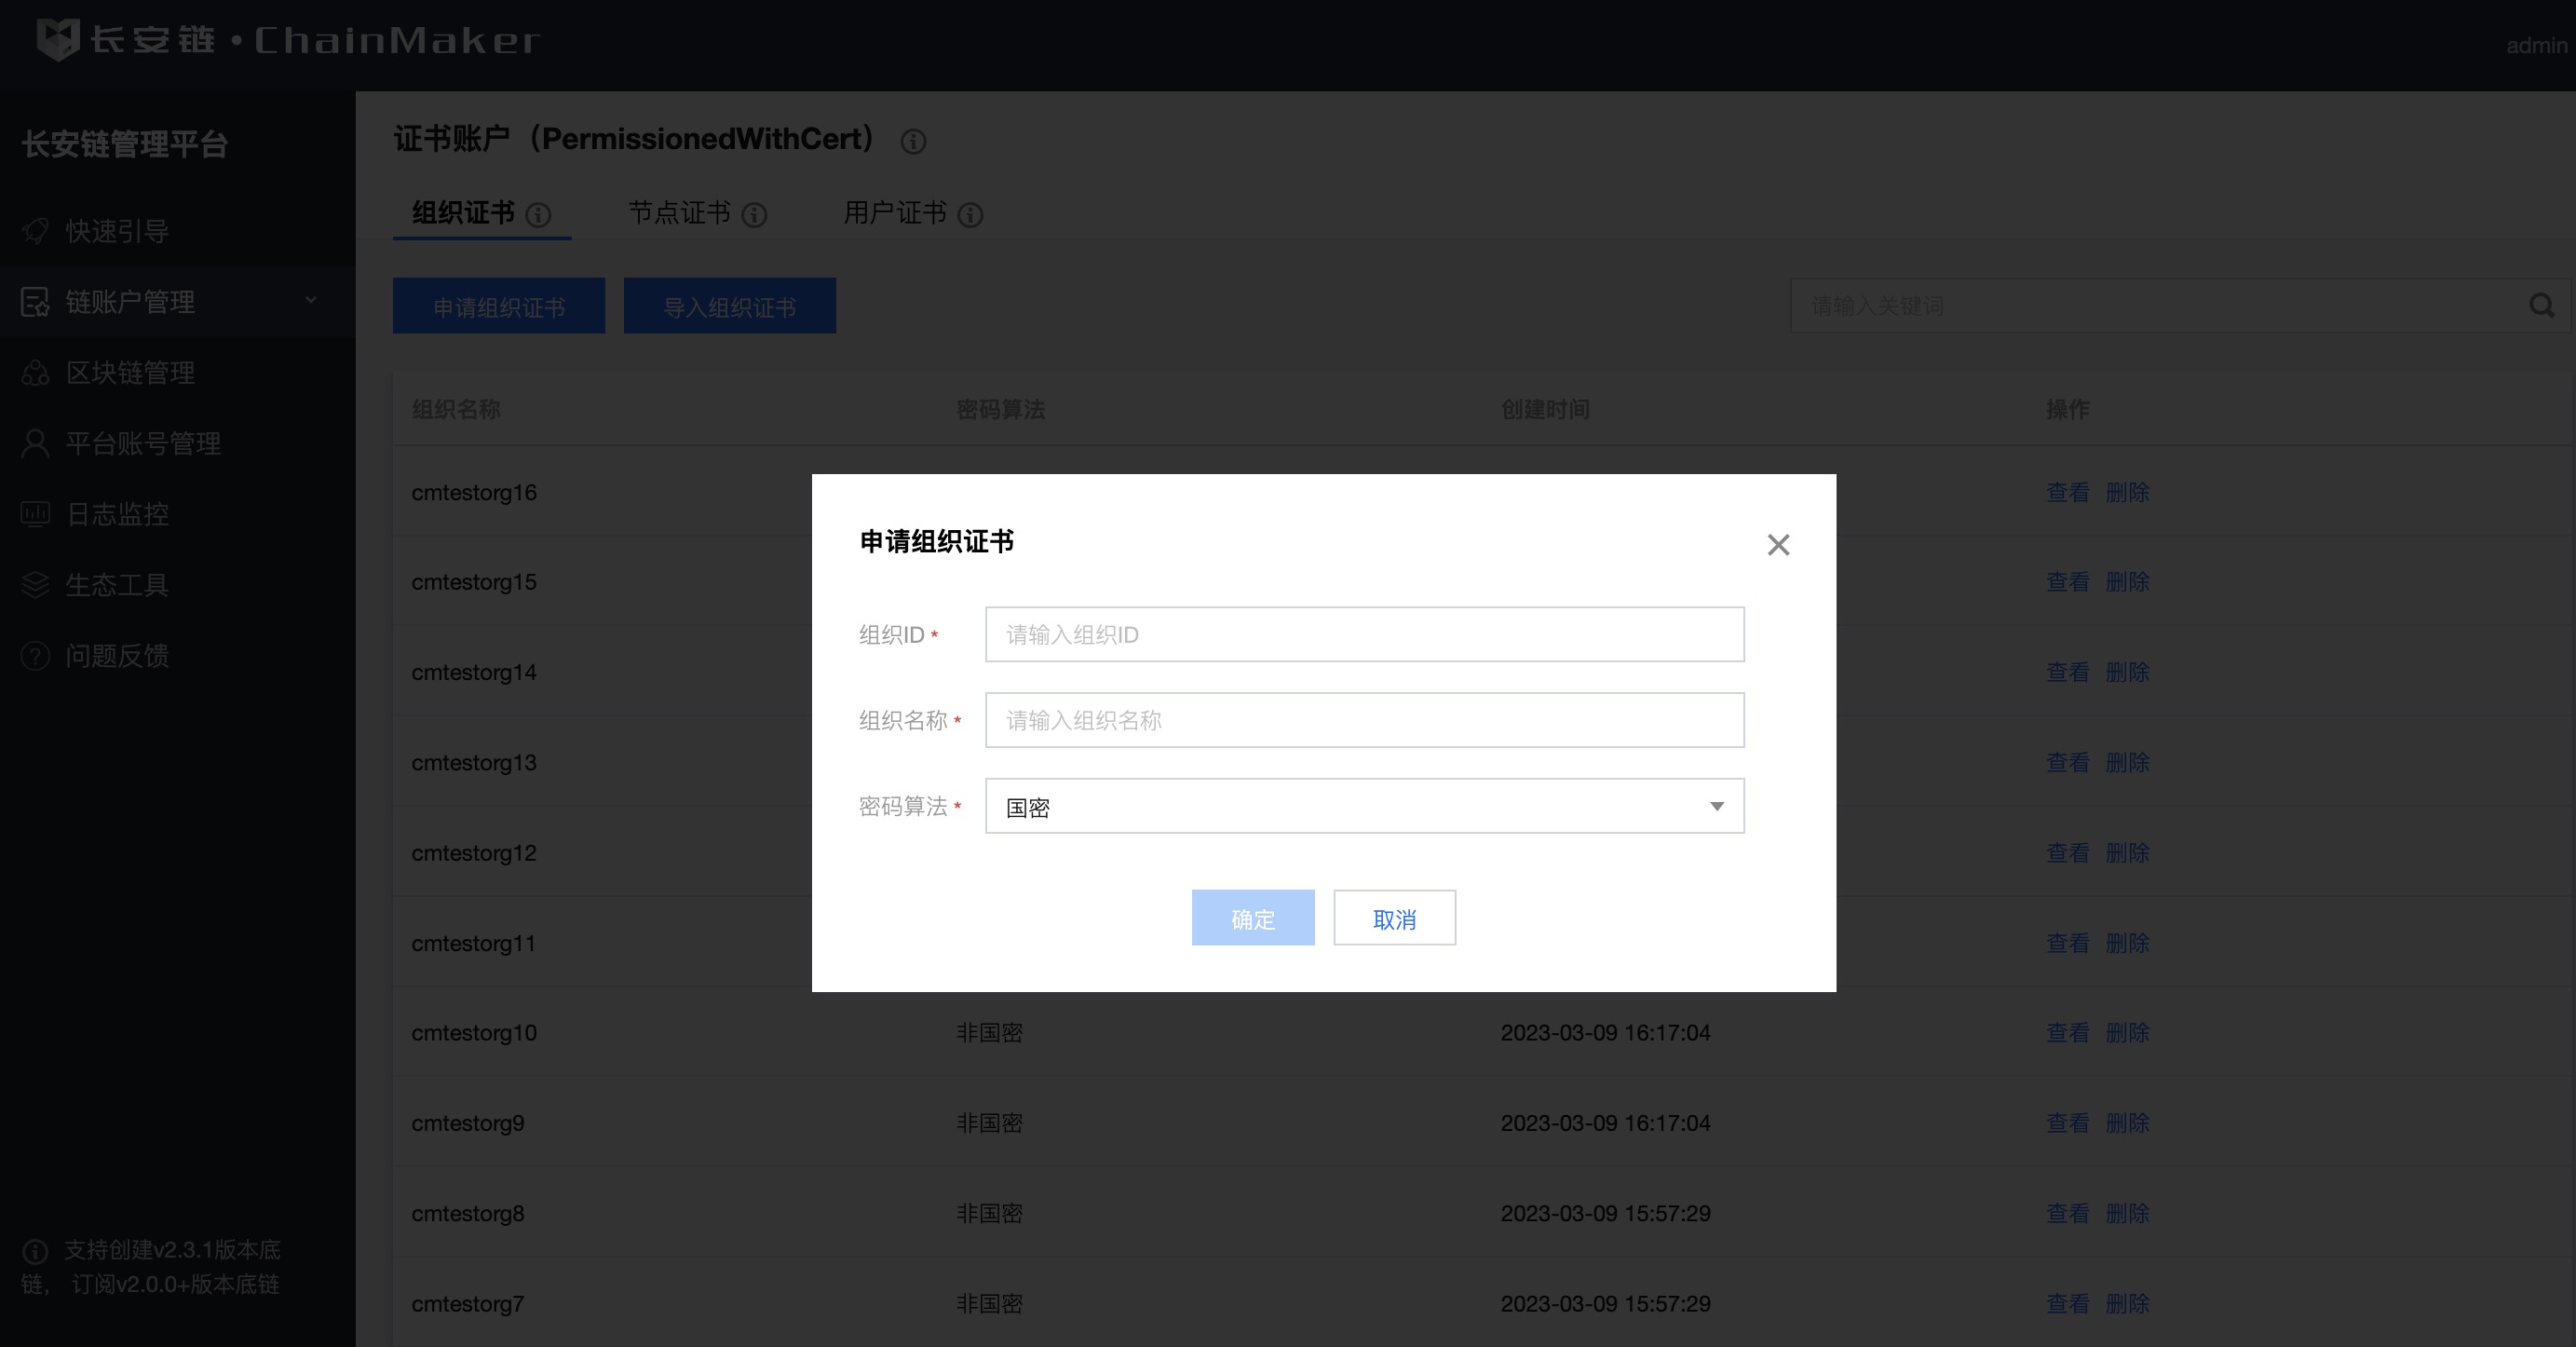The width and height of the screenshot is (2576, 1347).
Task: Click the dropdown arrow in 国密 selector
Action: (x=1716, y=806)
